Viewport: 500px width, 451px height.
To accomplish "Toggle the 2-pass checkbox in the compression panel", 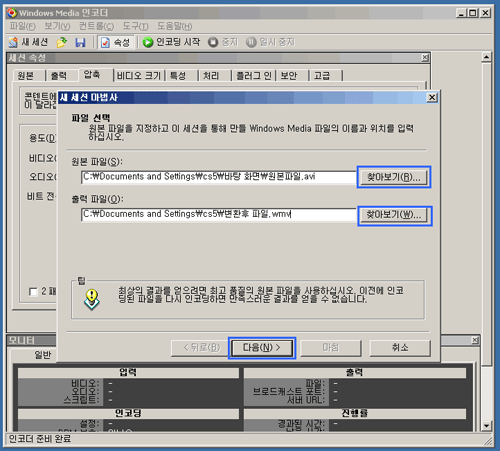I will tap(33, 292).
